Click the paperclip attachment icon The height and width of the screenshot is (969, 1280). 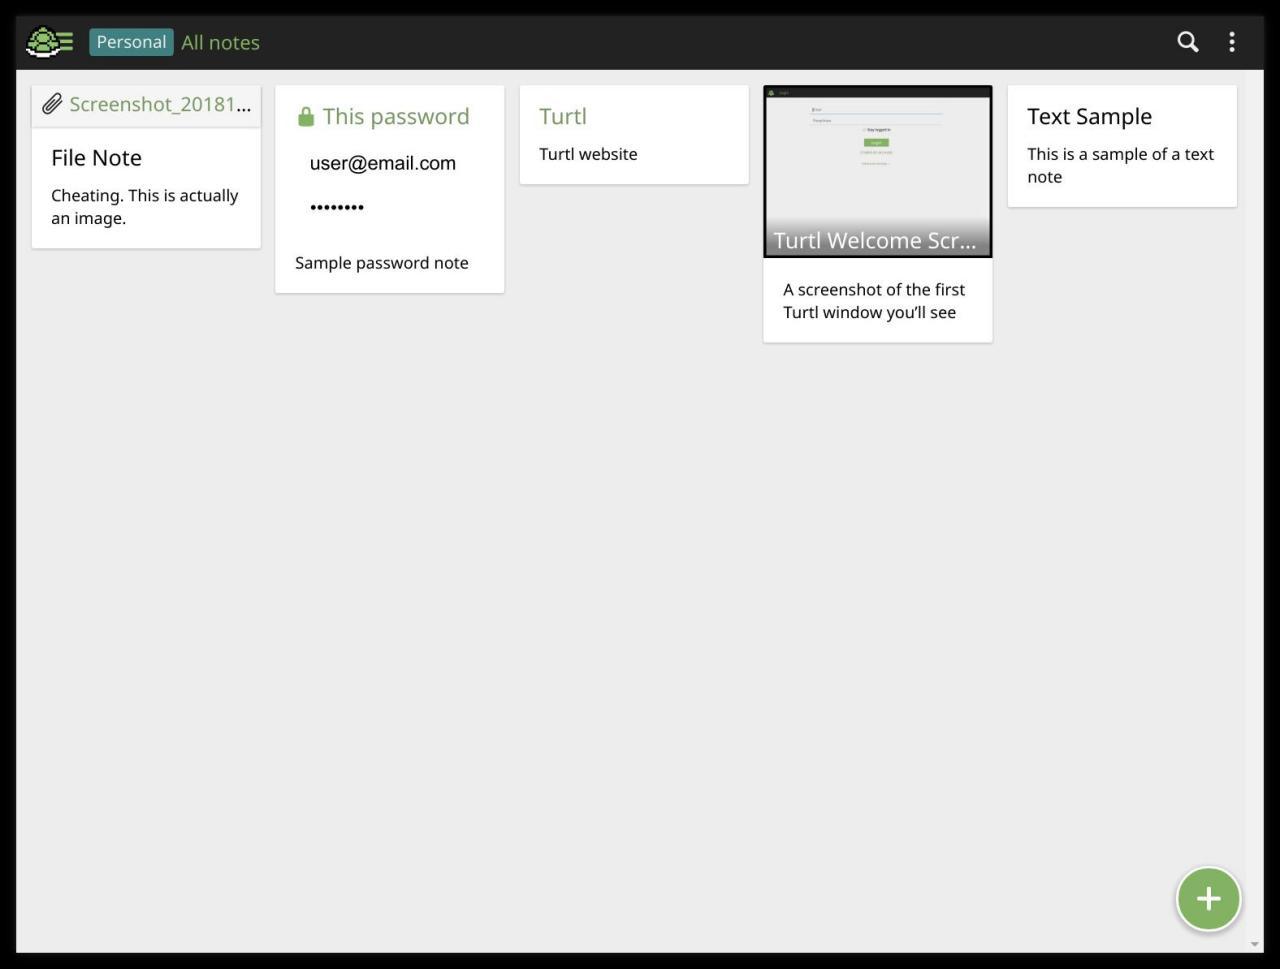[x=52, y=104]
